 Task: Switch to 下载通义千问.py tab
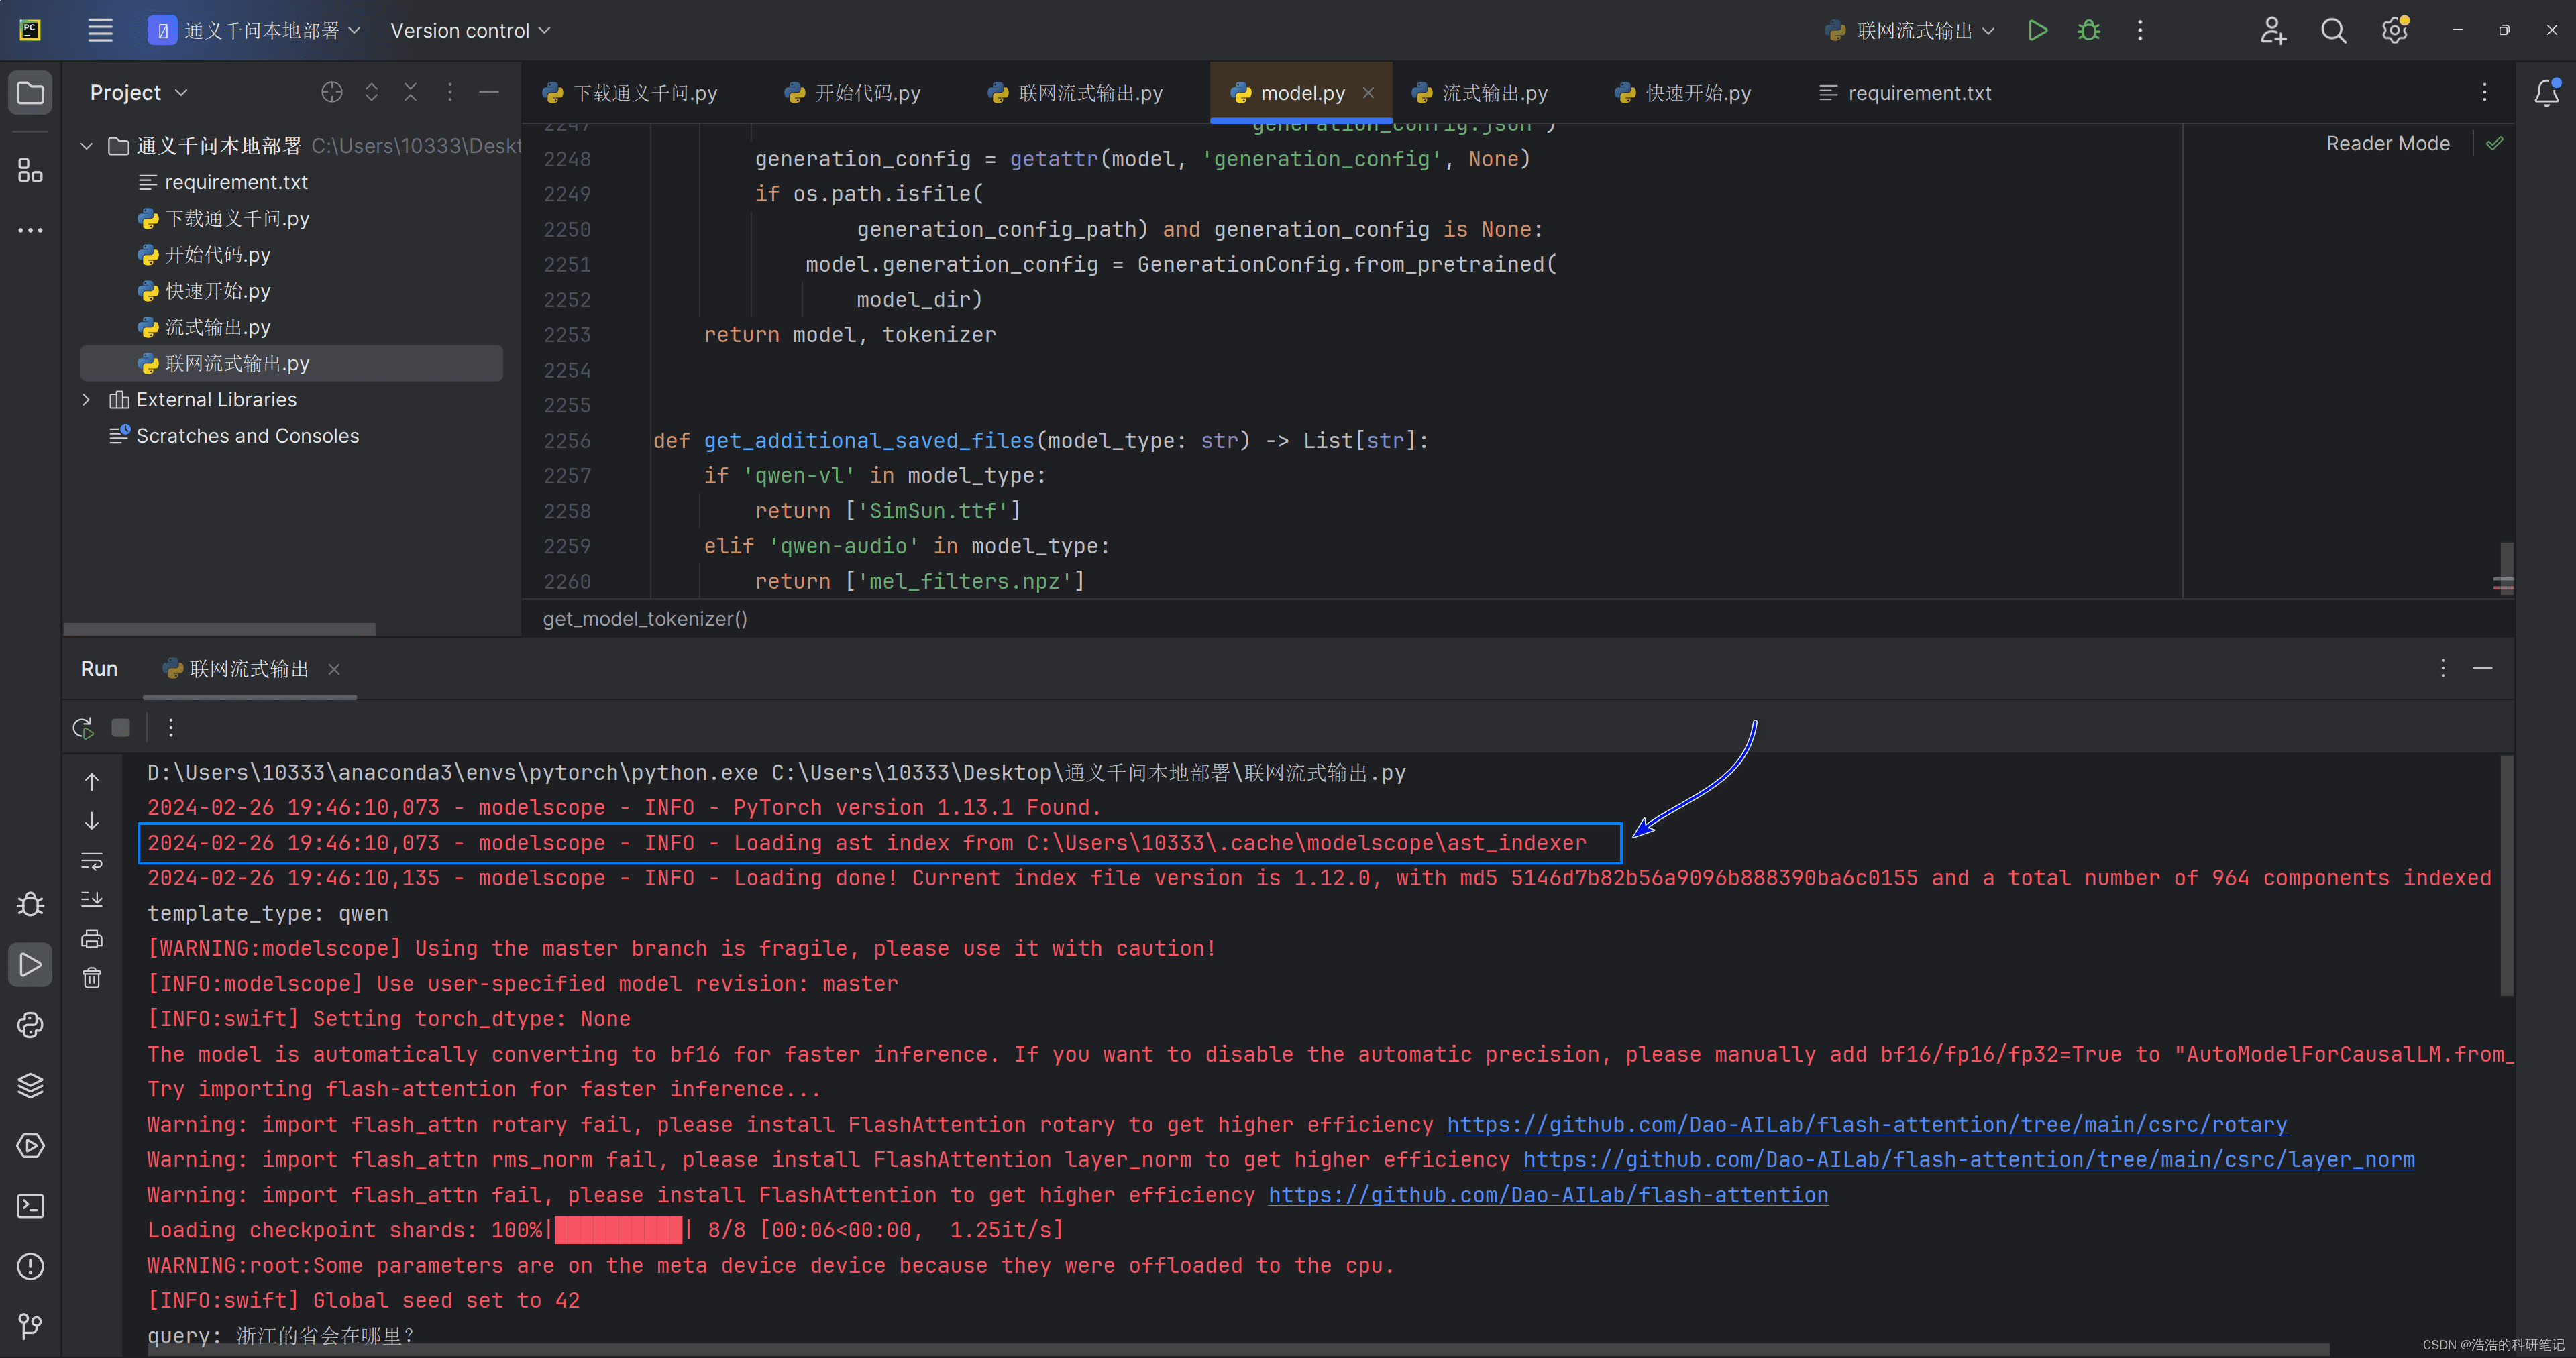tap(630, 93)
